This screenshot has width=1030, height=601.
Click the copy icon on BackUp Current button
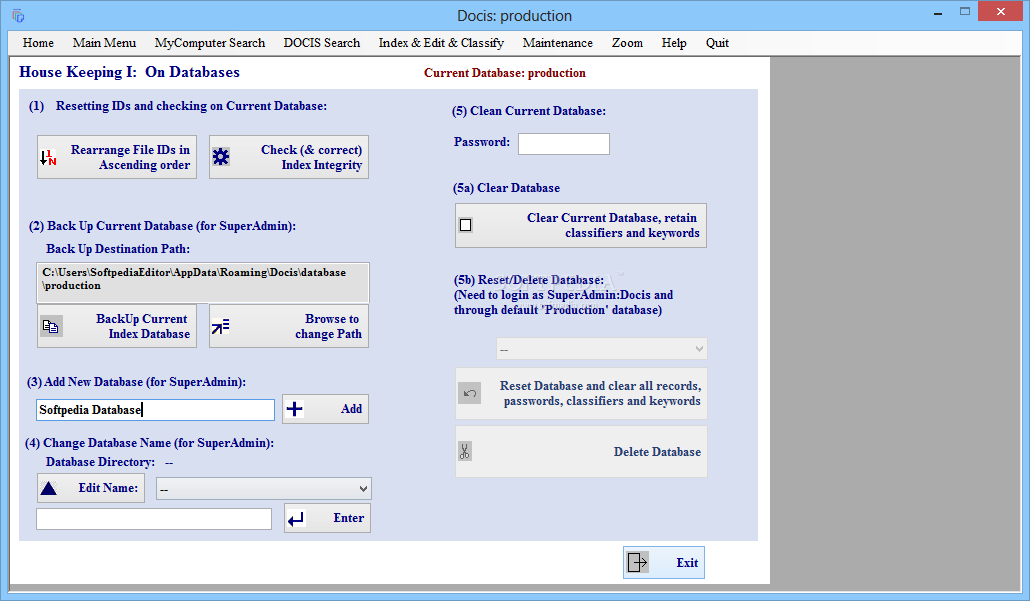51,326
